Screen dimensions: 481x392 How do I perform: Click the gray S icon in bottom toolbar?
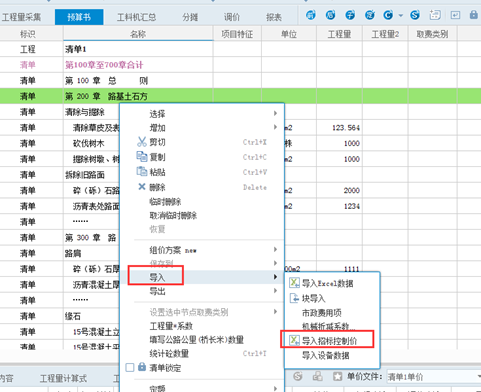pyautogui.click(x=298, y=377)
